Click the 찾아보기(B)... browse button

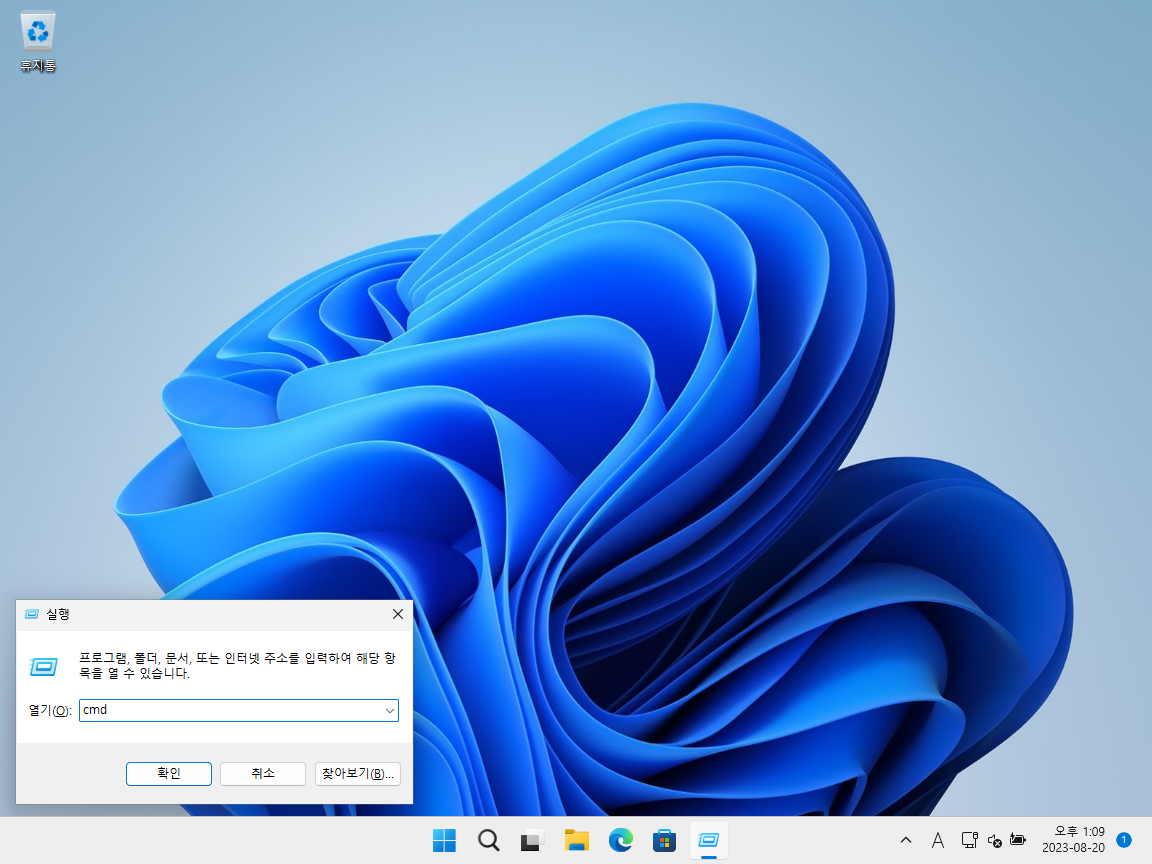click(x=358, y=773)
